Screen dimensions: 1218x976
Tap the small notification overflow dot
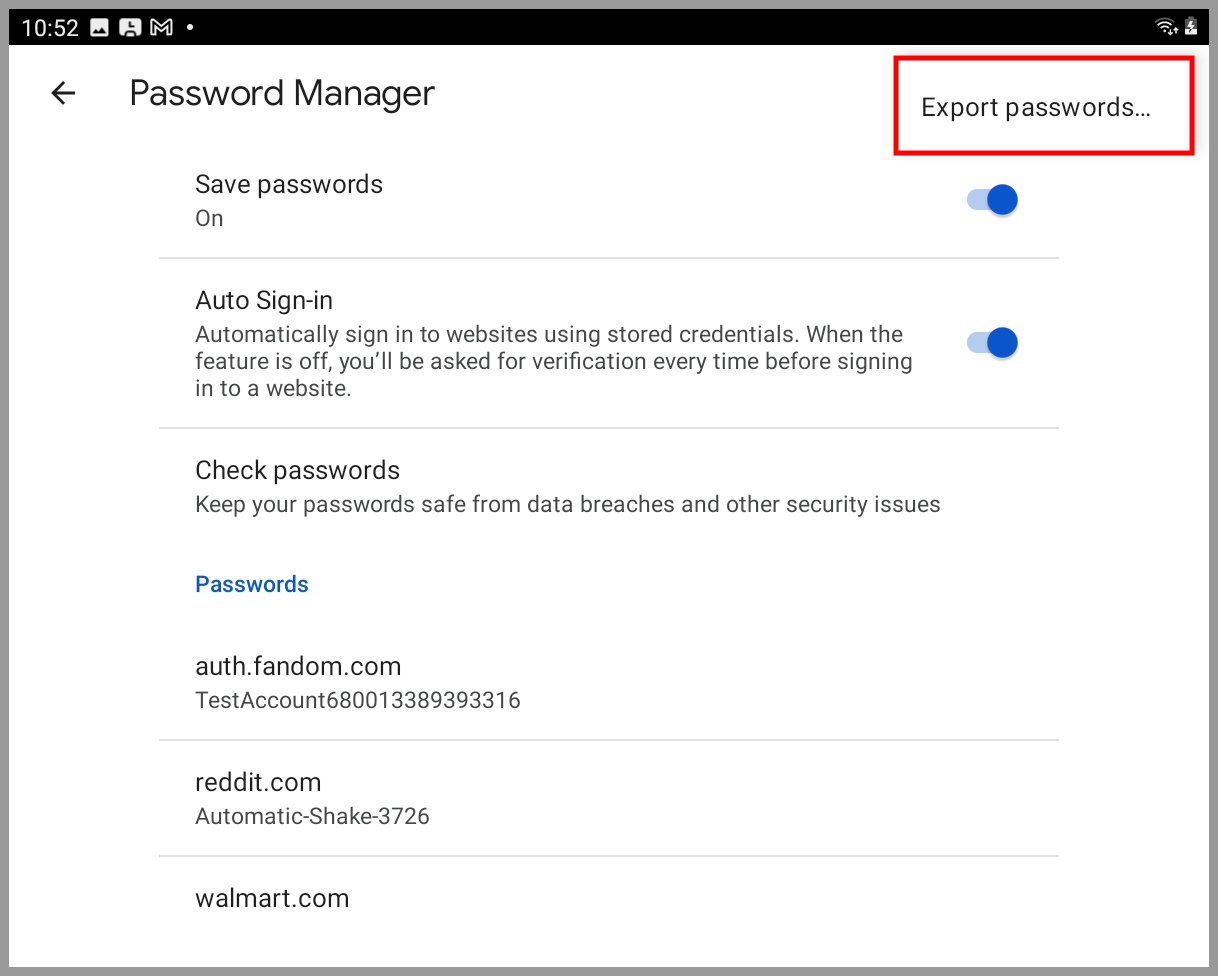tap(190, 28)
